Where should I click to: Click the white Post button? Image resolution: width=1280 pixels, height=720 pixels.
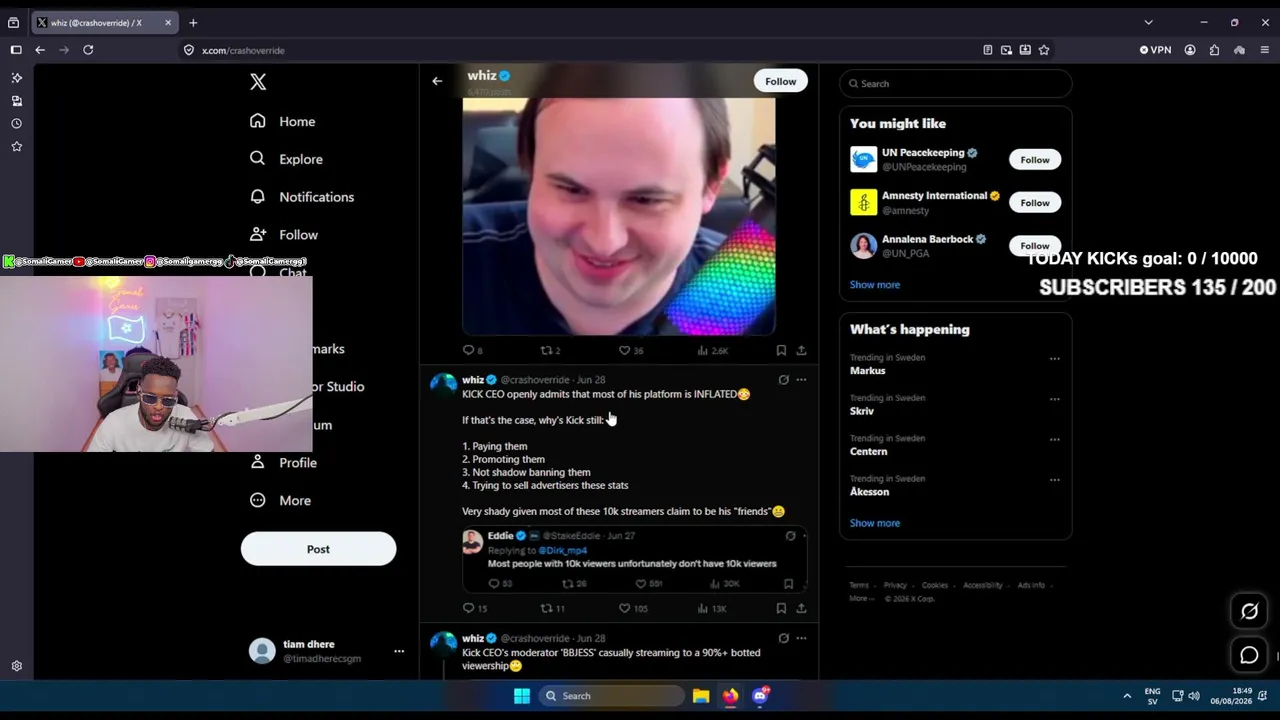coord(318,549)
